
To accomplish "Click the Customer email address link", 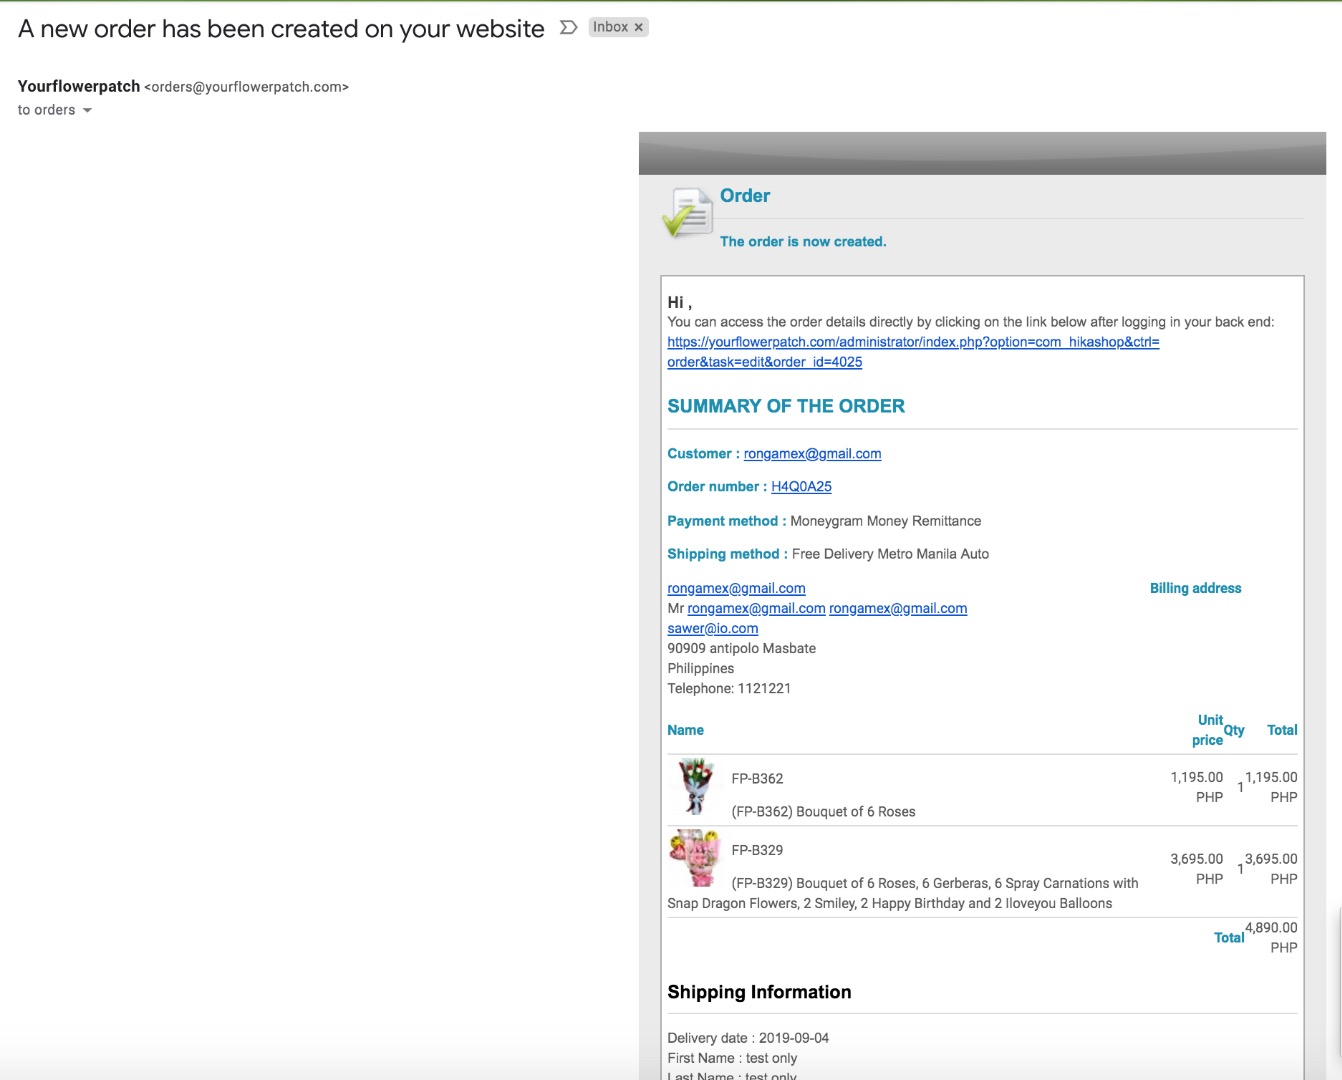I will click(x=812, y=454).
